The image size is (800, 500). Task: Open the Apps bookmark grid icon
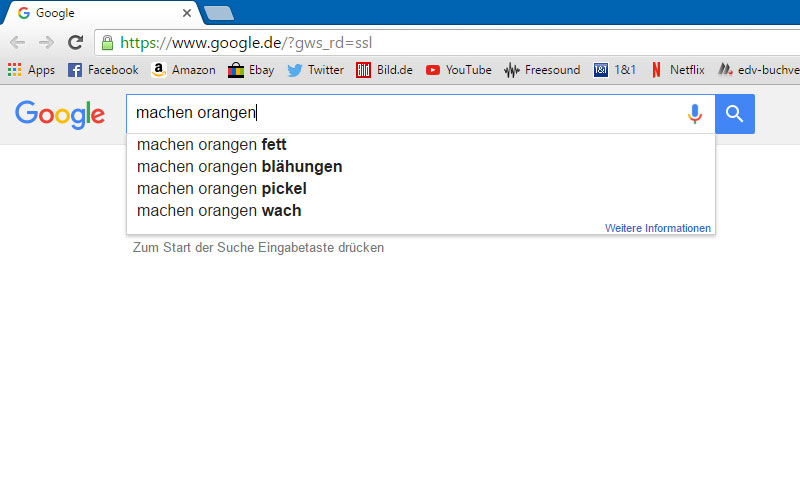[x=14, y=70]
